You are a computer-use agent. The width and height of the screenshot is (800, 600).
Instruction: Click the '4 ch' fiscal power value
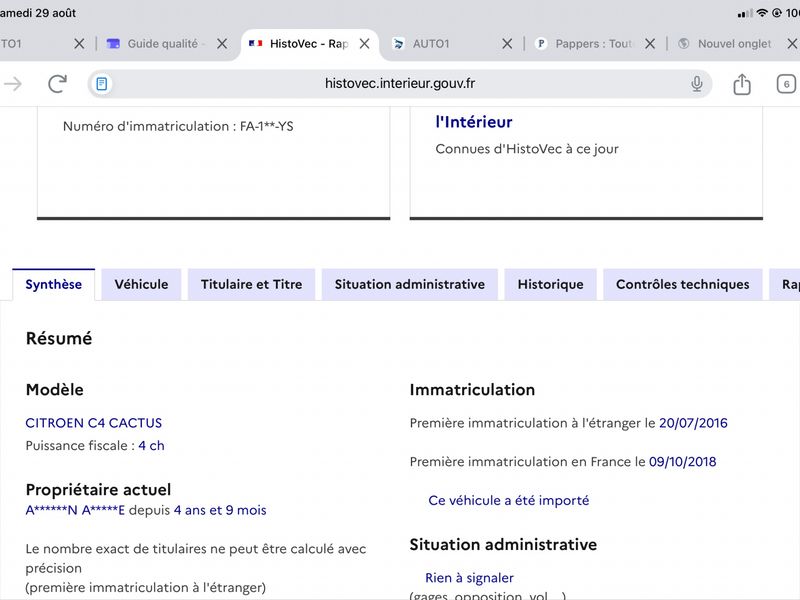(152, 445)
